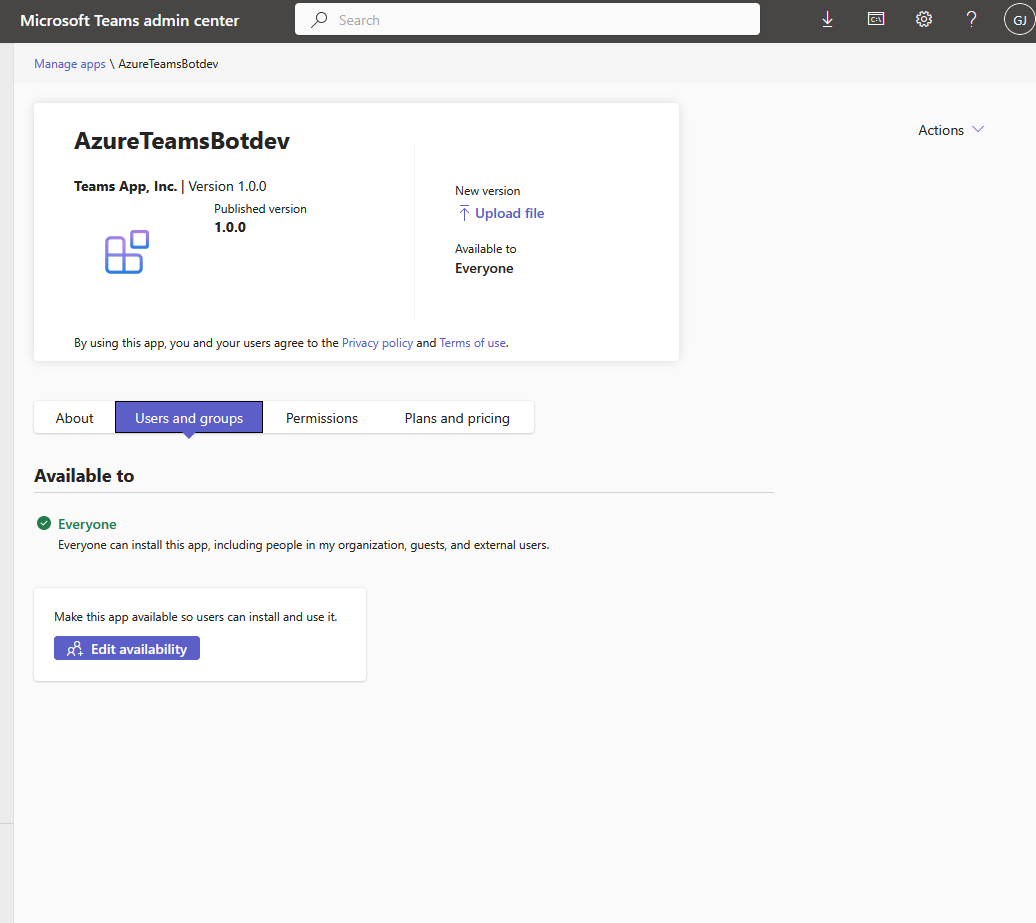The height and width of the screenshot is (923, 1036).
Task: Click the green Everyone availability label
Action: pyautogui.click(x=87, y=524)
